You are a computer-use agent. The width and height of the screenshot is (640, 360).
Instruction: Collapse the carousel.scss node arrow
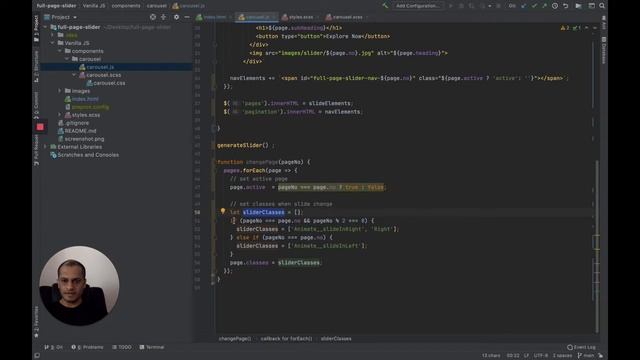point(74,75)
